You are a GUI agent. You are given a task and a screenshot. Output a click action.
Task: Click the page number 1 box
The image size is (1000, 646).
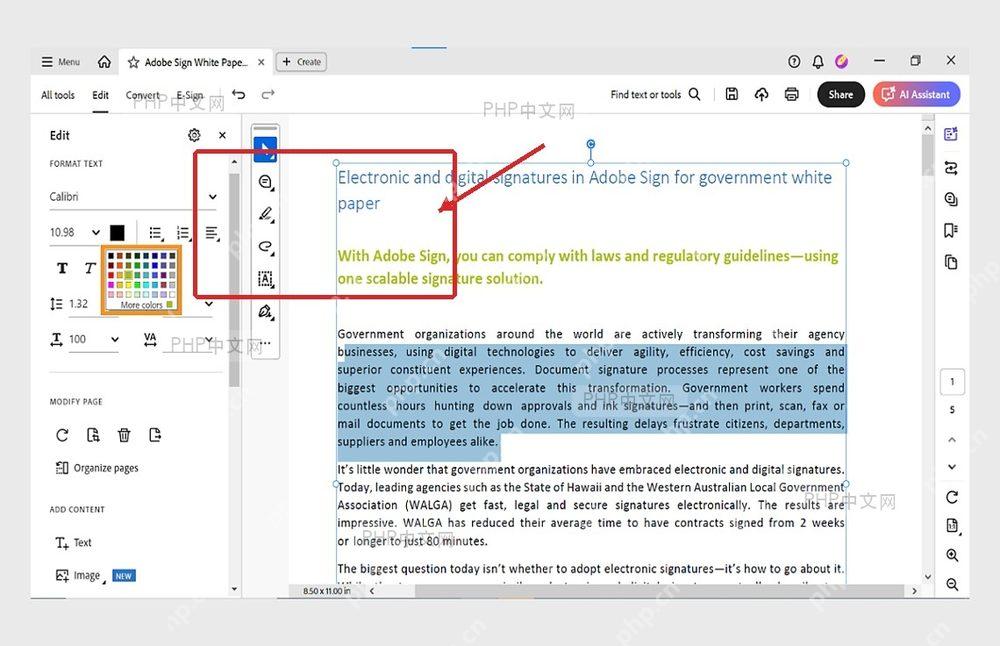point(952,382)
